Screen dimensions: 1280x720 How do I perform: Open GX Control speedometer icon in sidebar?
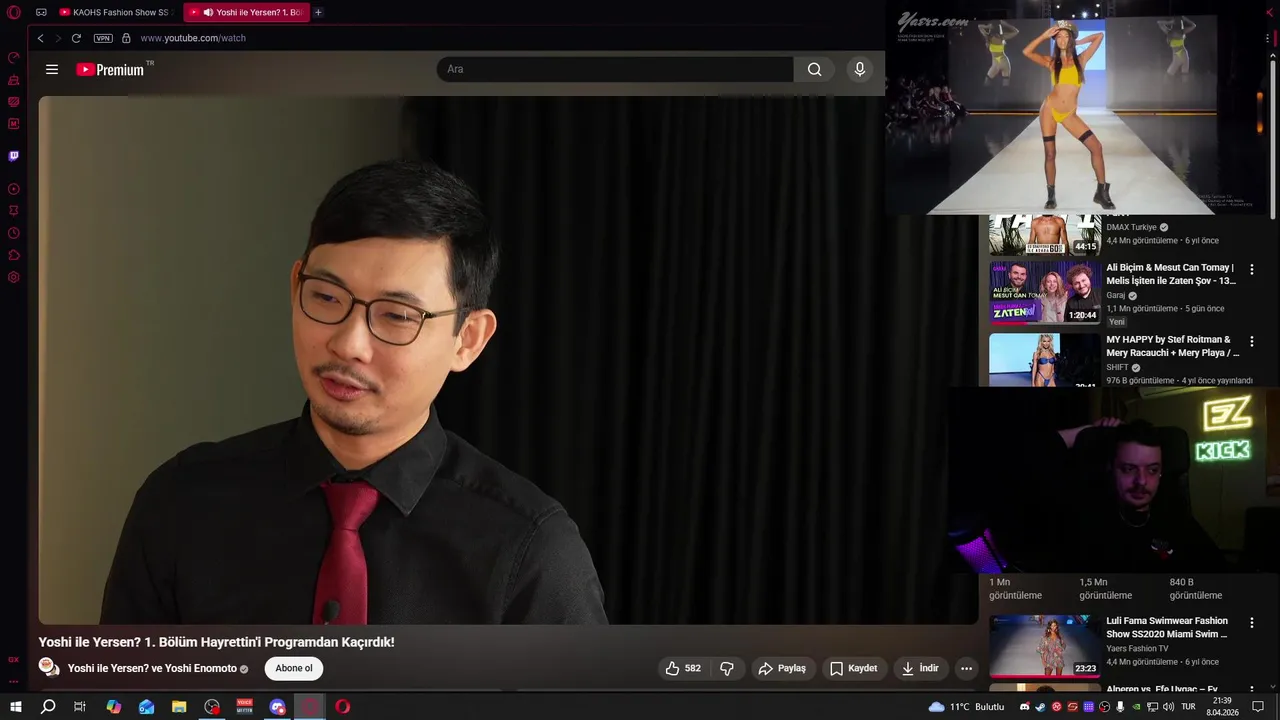tap(14, 57)
